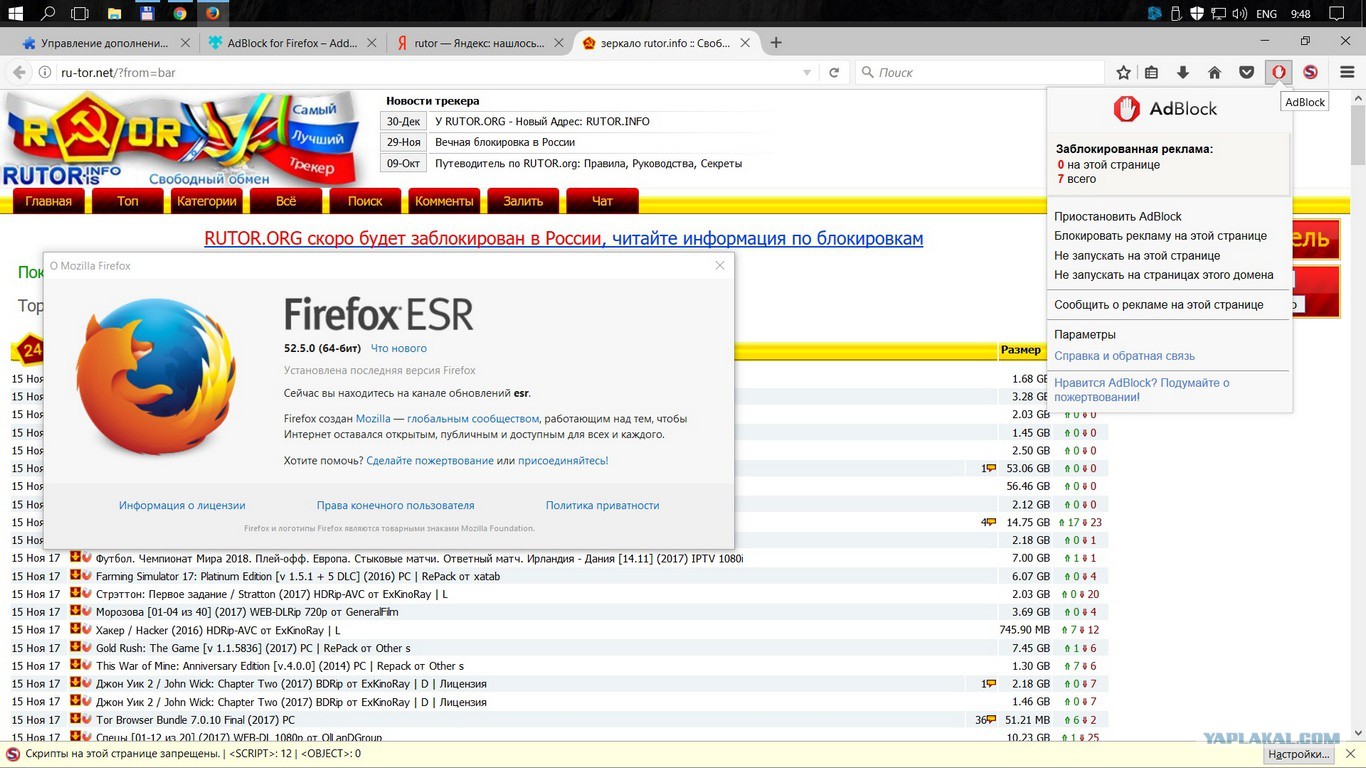Open the RUTOR.INFO new address news
Screen dimensions: 1366x768
(x=542, y=121)
